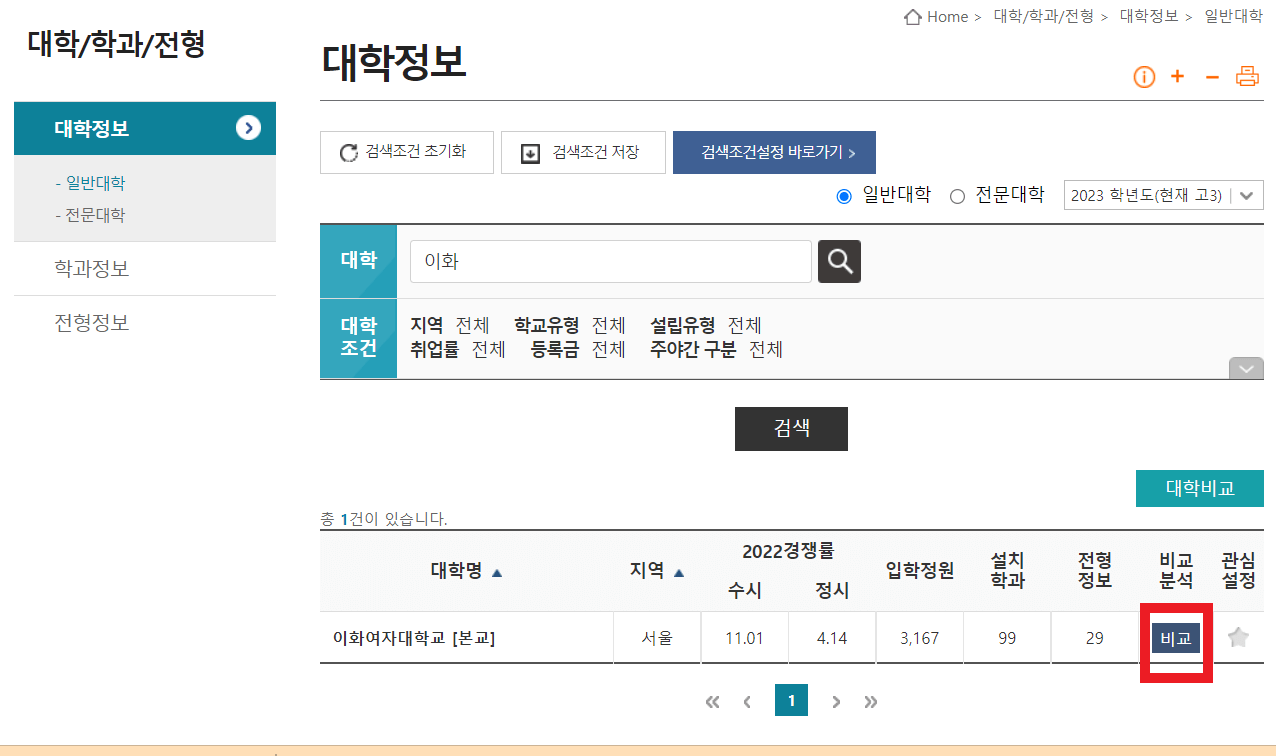Image resolution: width=1276 pixels, height=756 pixels.
Task: Open the 2023 학년도 year dropdown
Action: coord(1164,195)
